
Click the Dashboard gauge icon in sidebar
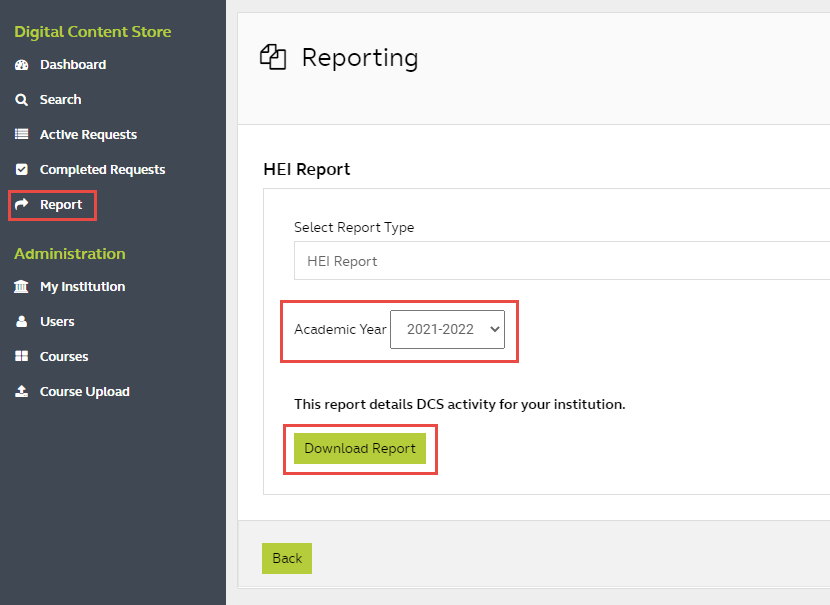pos(21,65)
